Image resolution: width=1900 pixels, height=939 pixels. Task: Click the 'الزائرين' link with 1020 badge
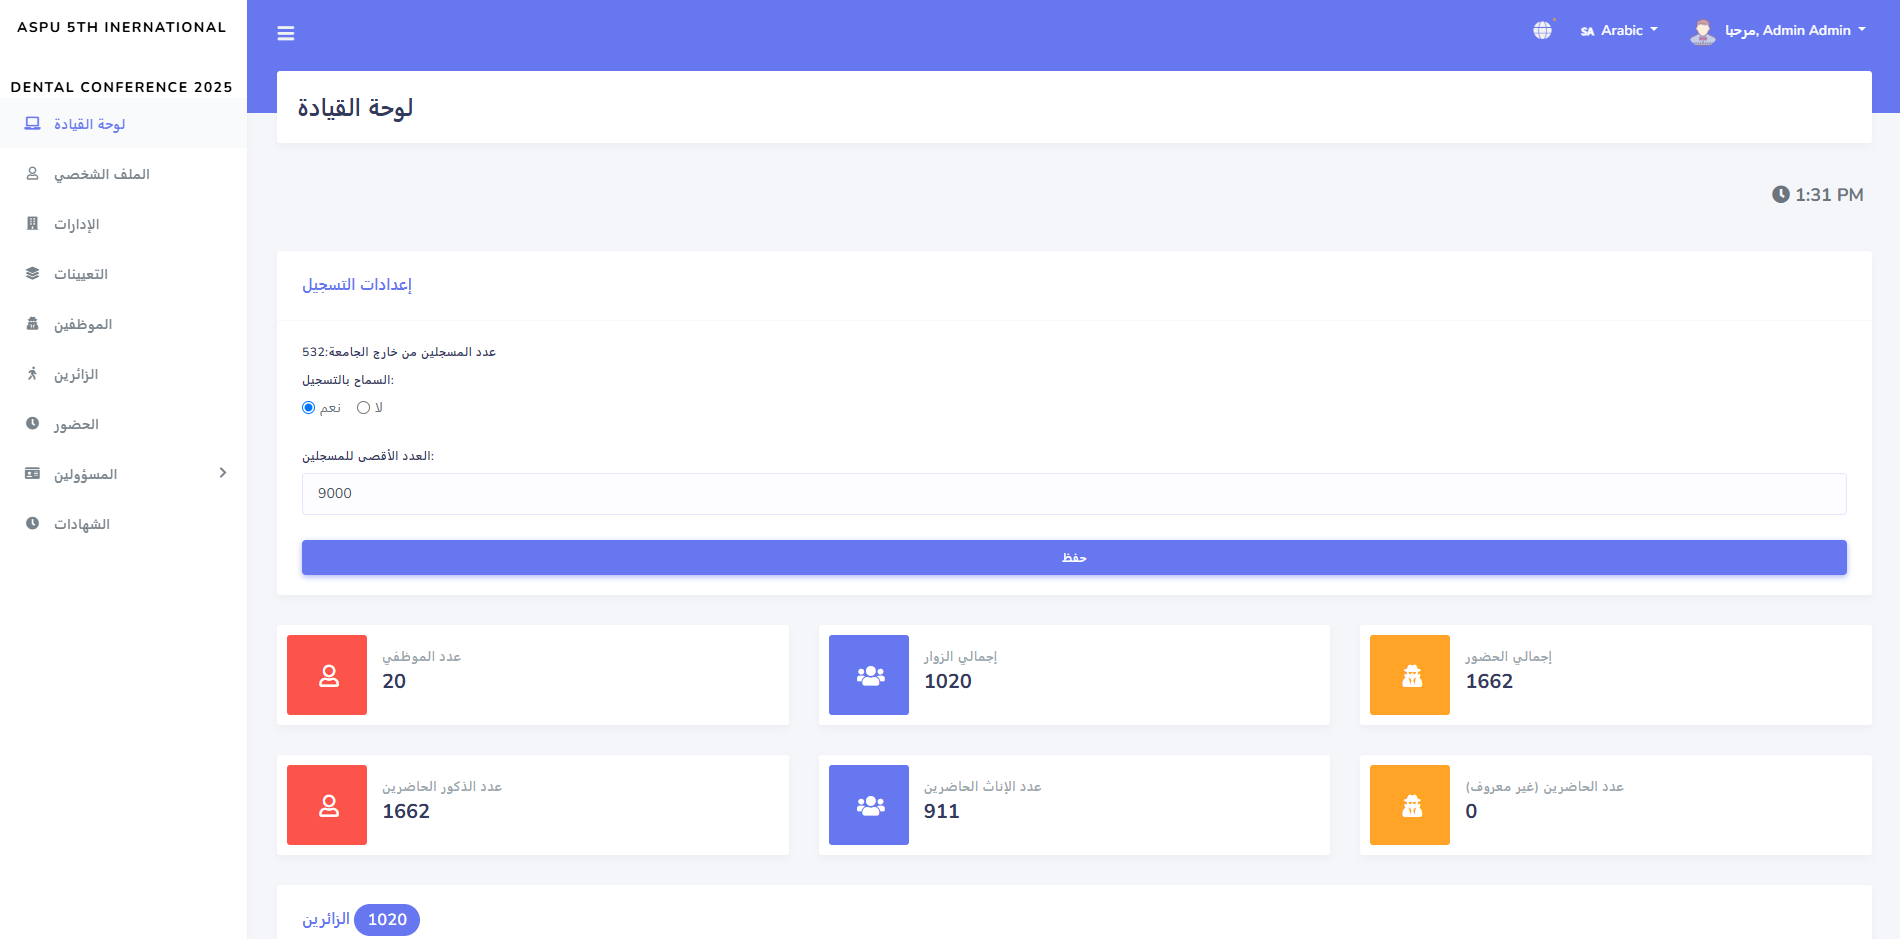tap(327, 919)
